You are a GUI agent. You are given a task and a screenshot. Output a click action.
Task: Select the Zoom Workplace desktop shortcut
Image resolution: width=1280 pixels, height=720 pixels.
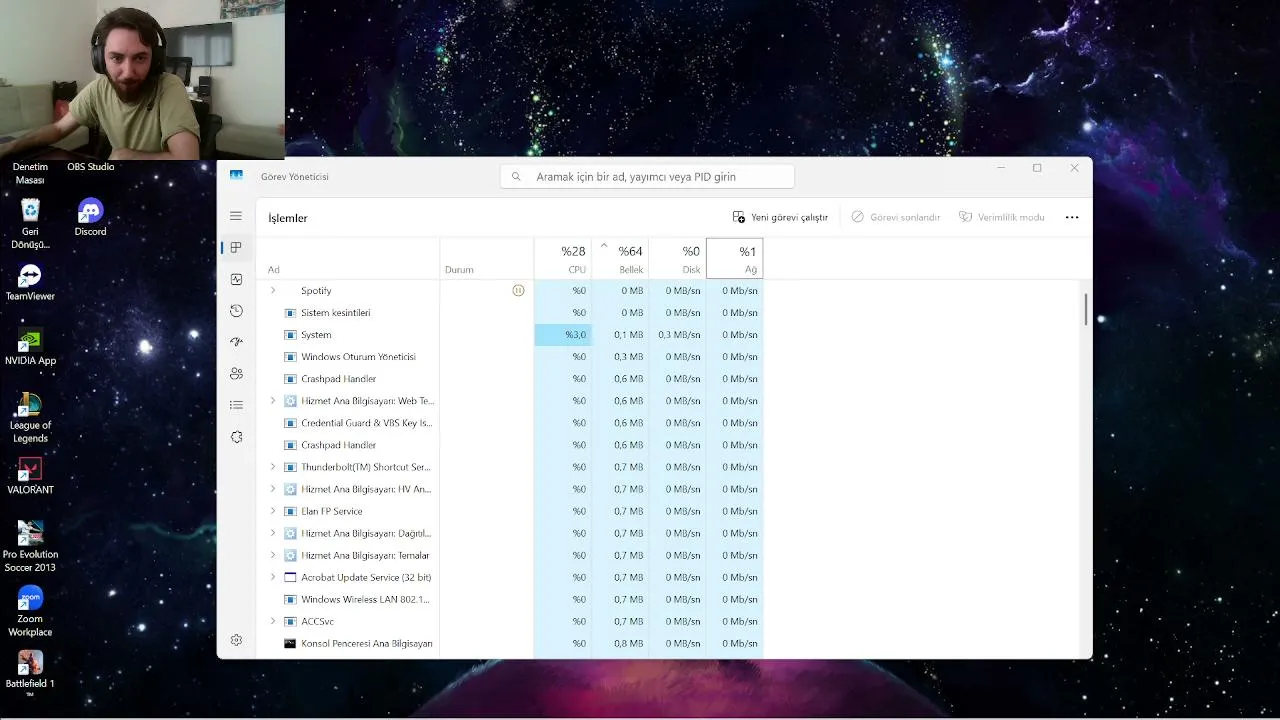(30, 612)
